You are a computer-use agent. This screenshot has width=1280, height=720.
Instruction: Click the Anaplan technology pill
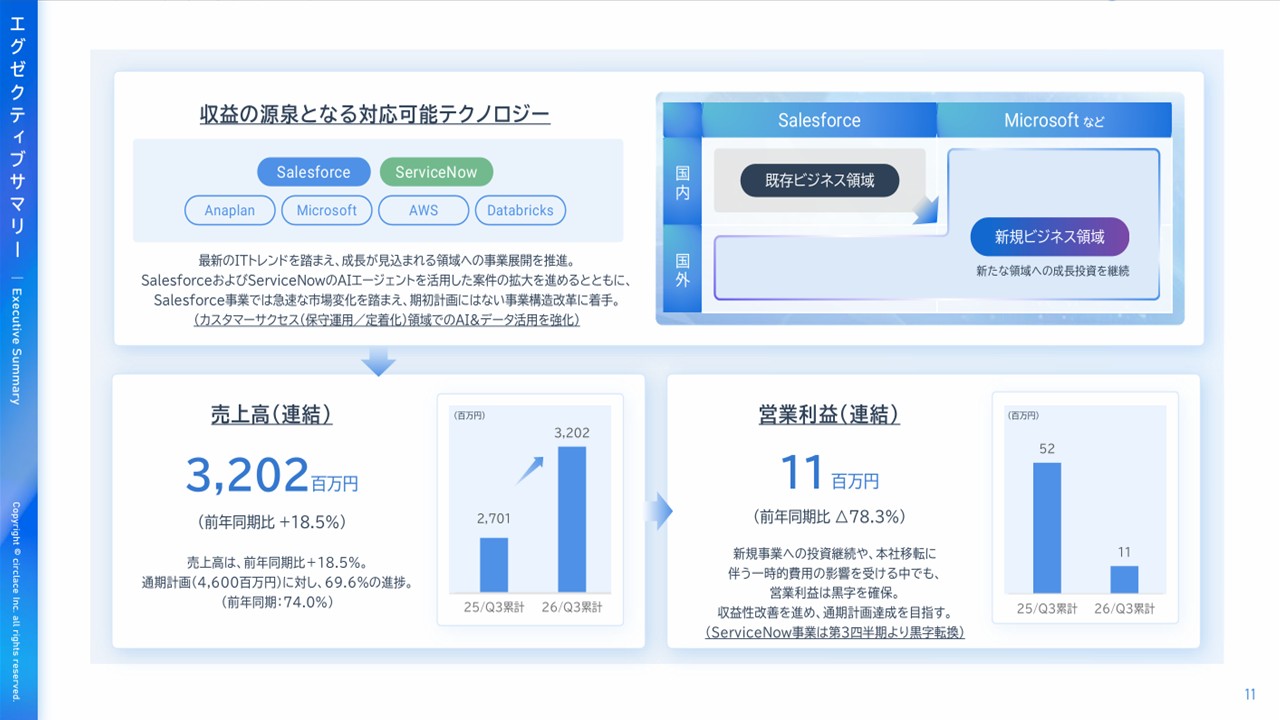(229, 210)
